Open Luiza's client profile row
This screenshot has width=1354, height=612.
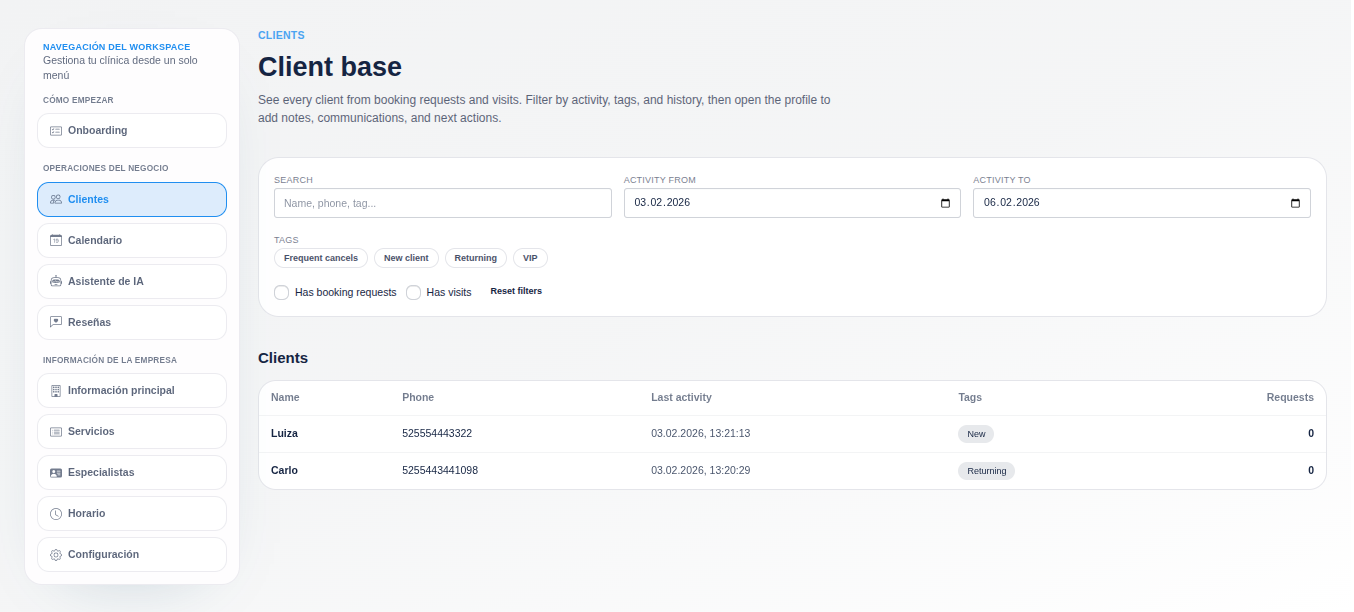284,434
